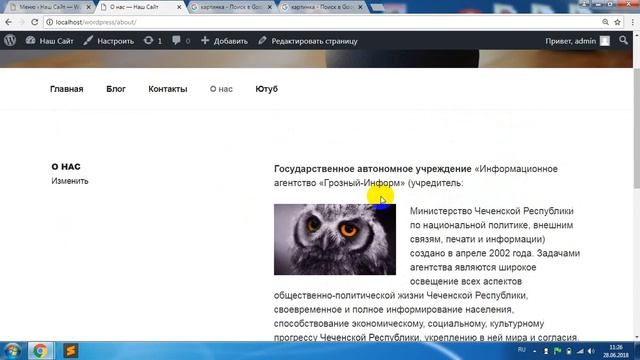Open the updates indicator showing 1

pyautogui.click(x=153, y=41)
